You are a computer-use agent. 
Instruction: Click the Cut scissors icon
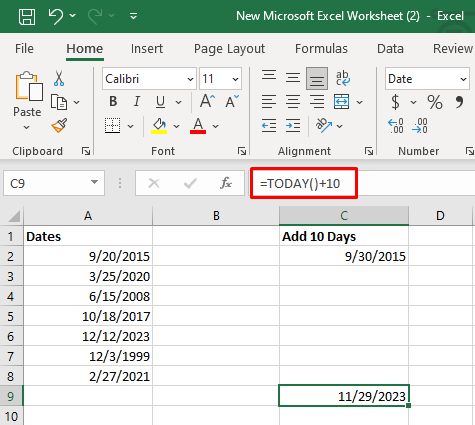(x=59, y=79)
